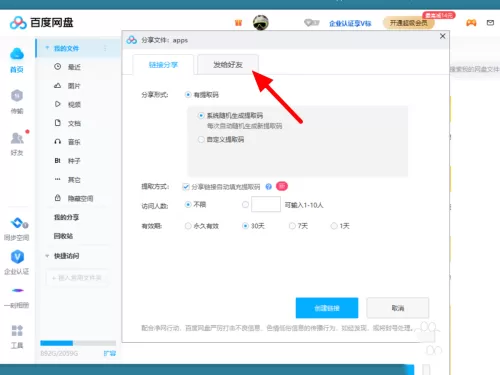Open the user avatar picture
The height and width of the screenshot is (375, 500).
coord(260,23)
